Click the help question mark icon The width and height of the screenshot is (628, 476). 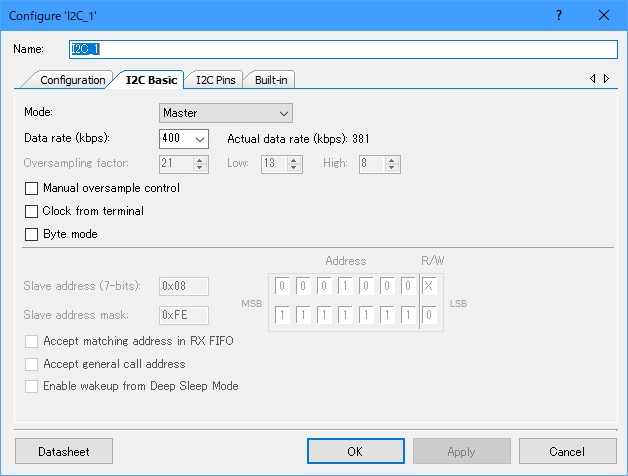[559, 15]
